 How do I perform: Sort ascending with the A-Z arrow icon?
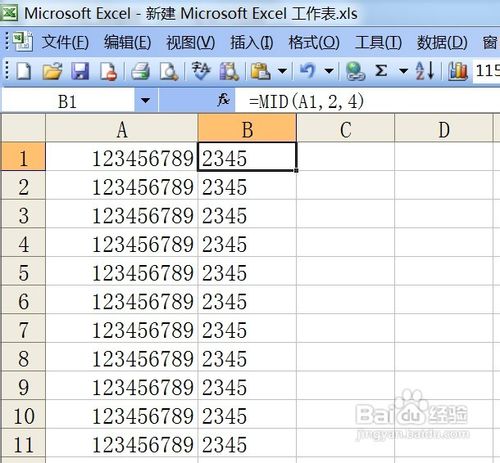click(425, 71)
